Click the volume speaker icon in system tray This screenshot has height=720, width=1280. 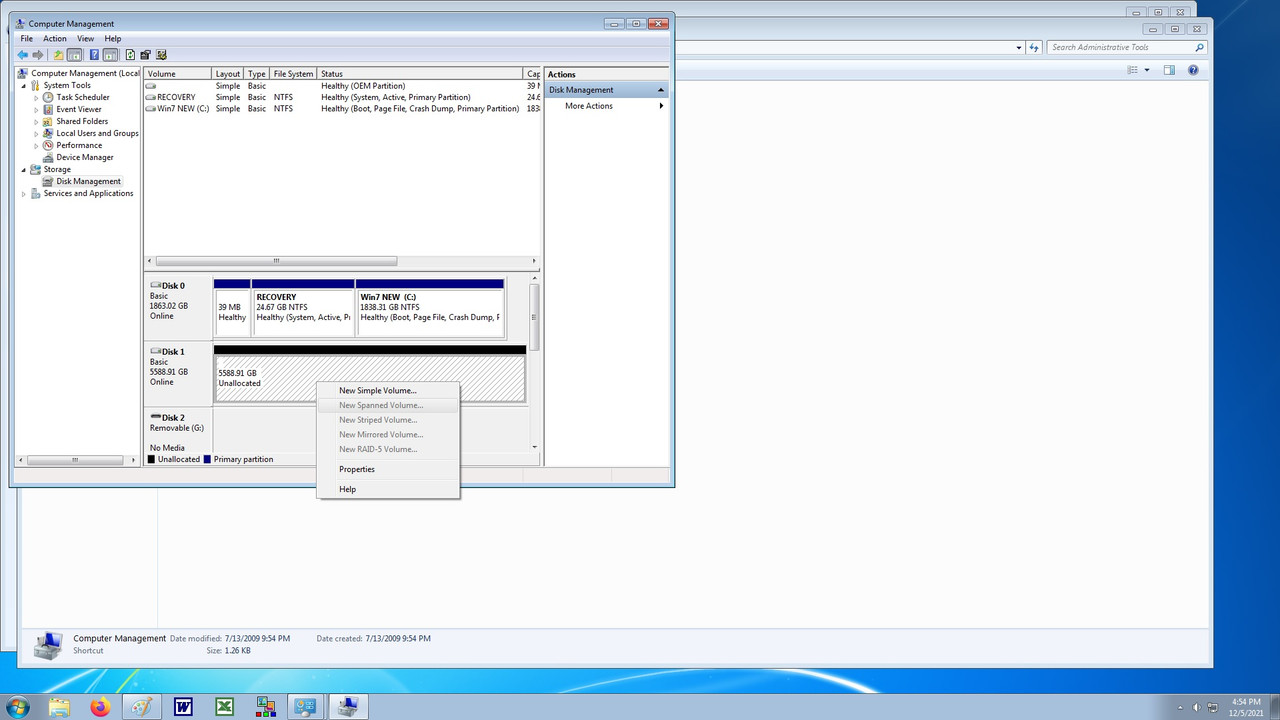[1196, 707]
